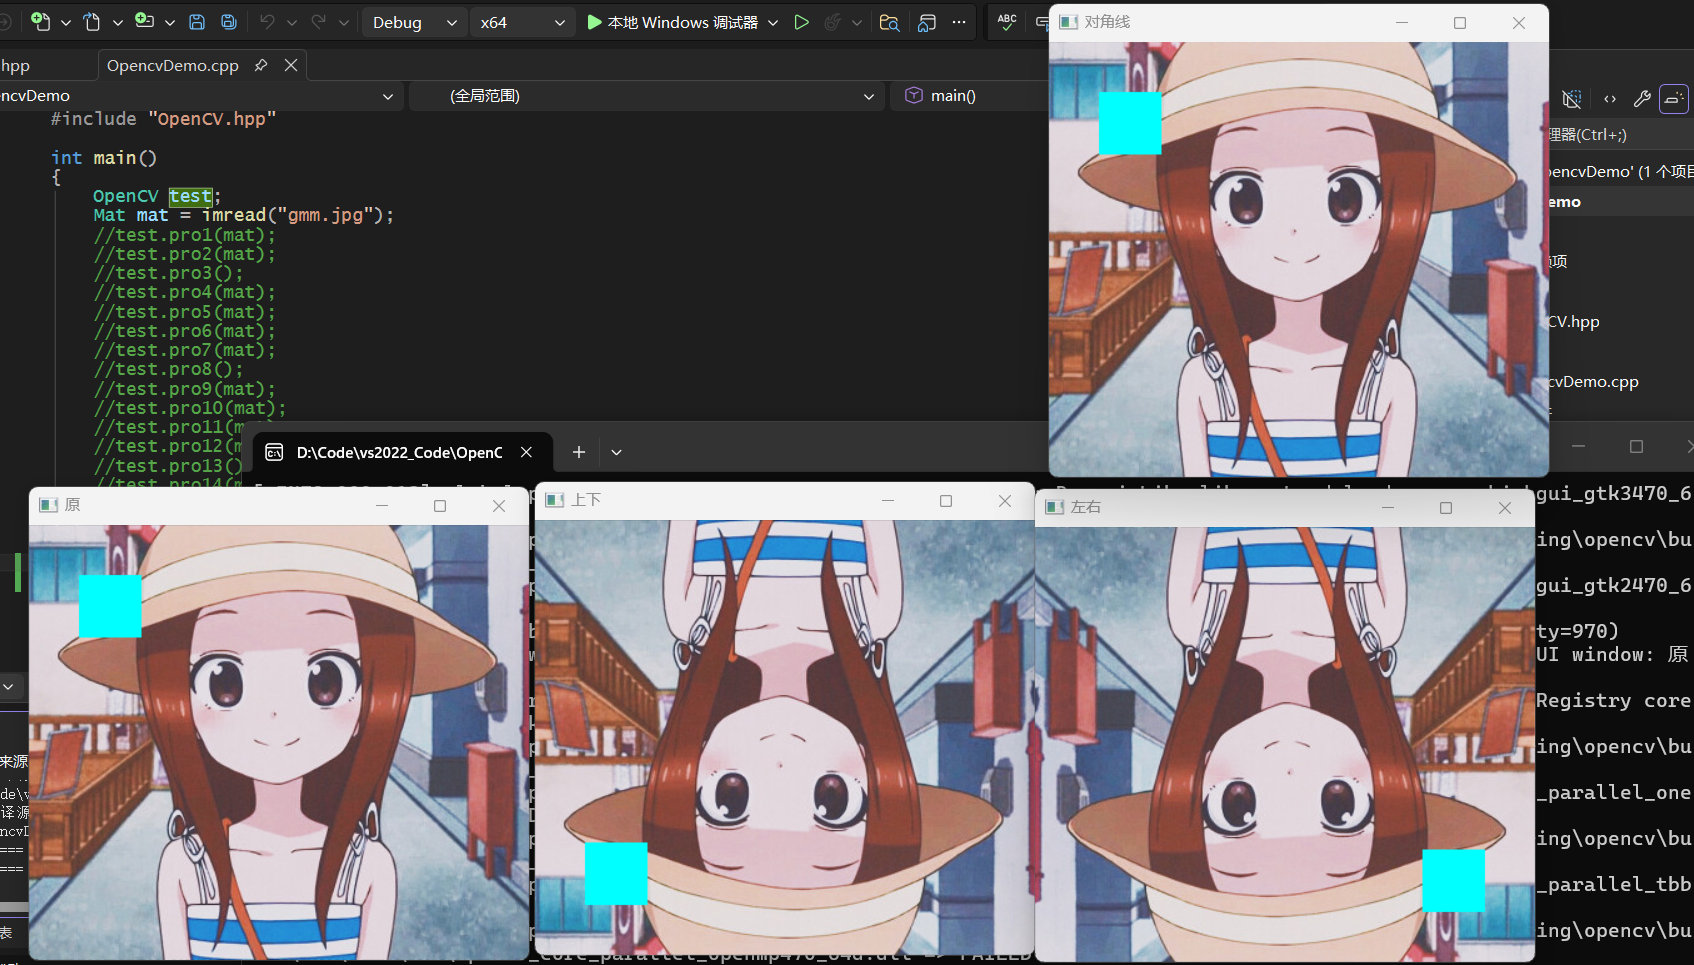Close the OpencvDemo.cpp editor tab
The width and height of the screenshot is (1694, 965).
[291, 65]
